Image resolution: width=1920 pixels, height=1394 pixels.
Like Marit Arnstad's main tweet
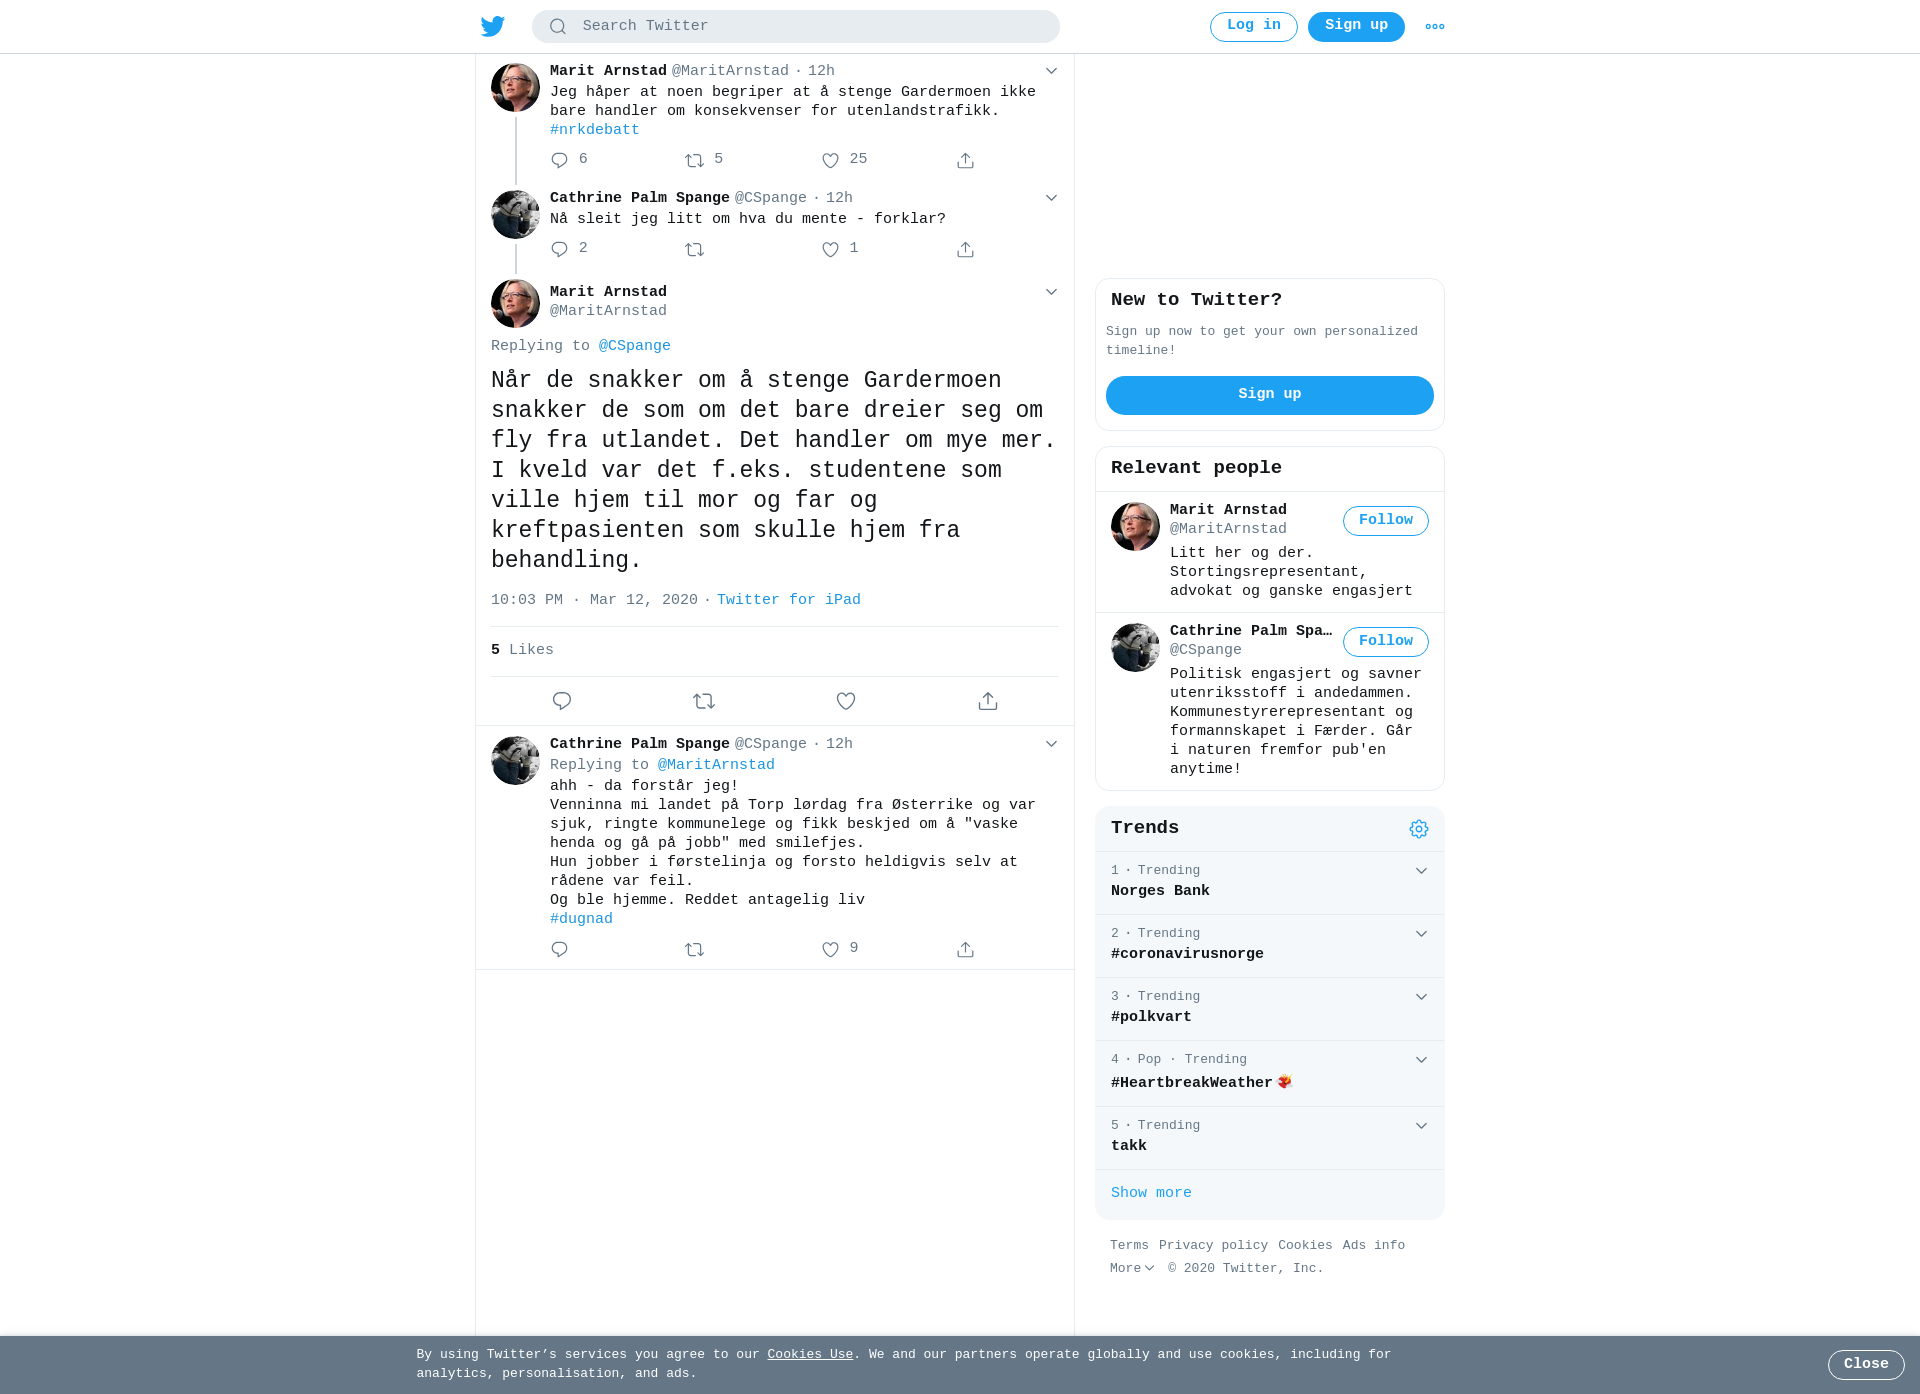click(846, 701)
